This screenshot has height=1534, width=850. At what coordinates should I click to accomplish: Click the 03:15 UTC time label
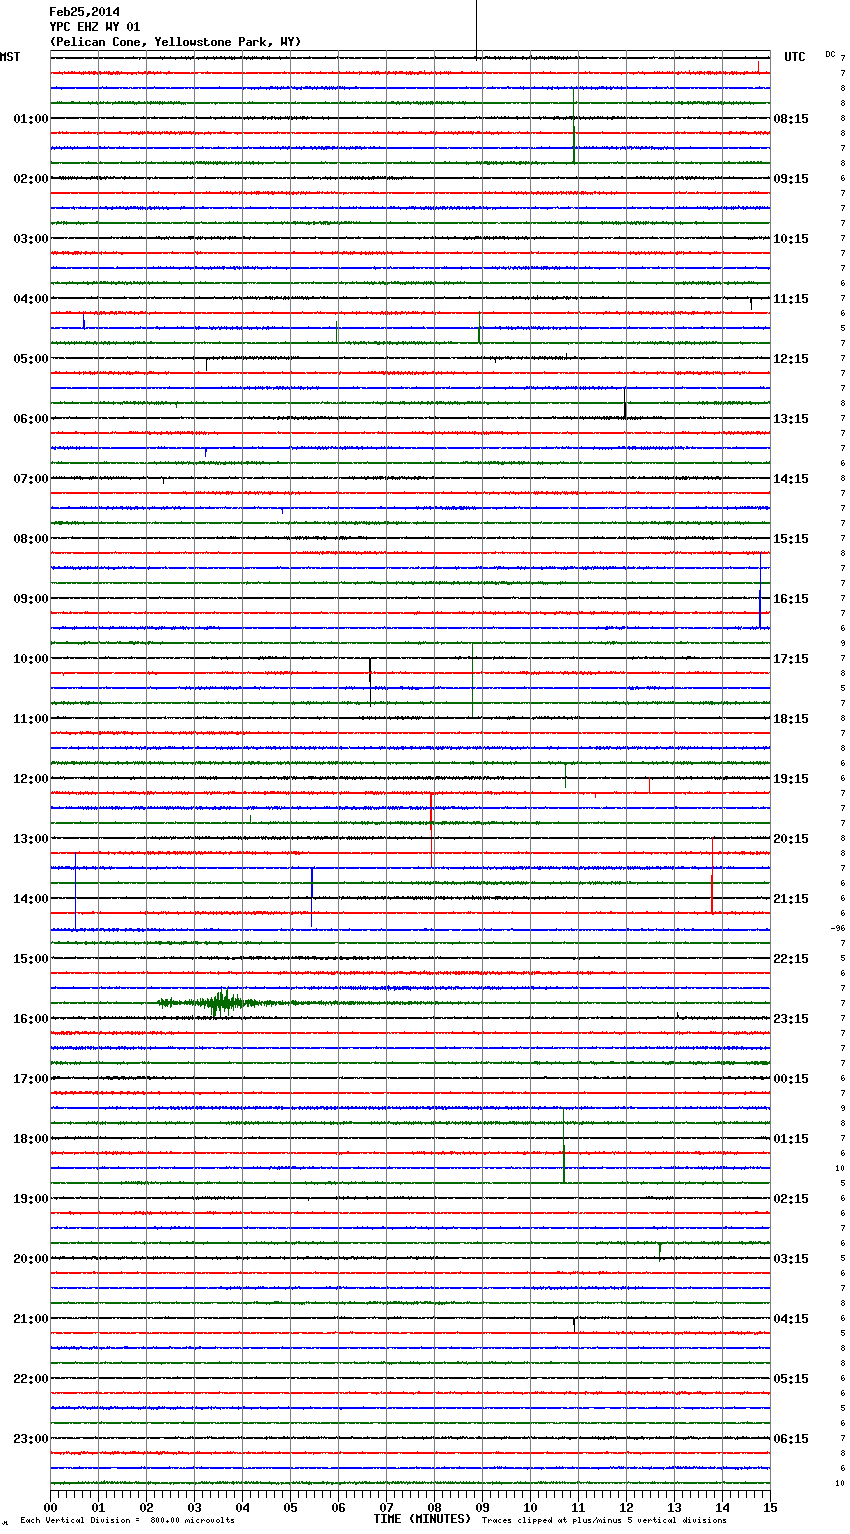tap(791, 1259)
